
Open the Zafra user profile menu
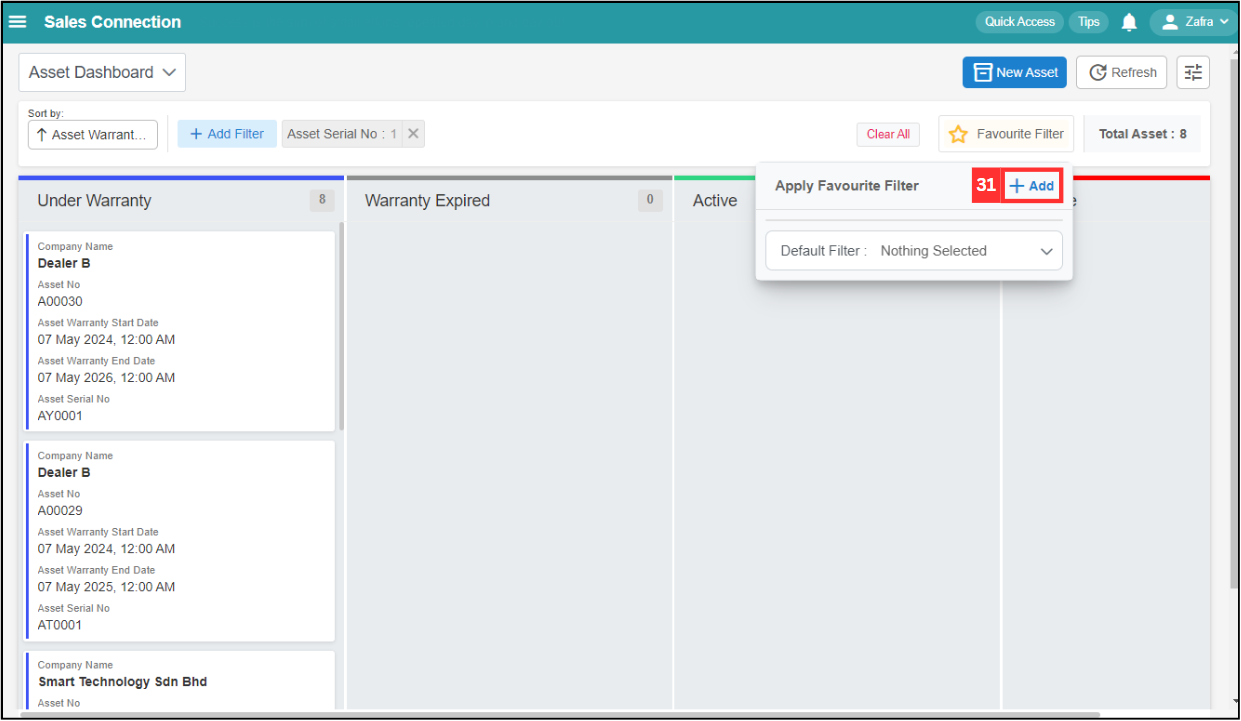[x=1194, y=22]
